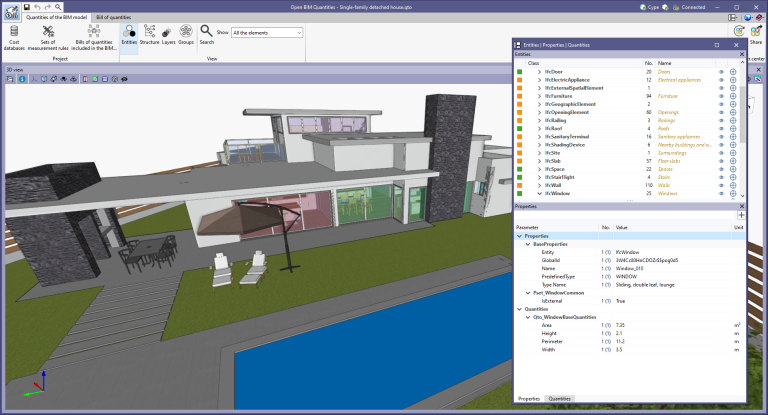Collapse the Quantities section
This screenshot has width=768, height=415.
(520, 309)
